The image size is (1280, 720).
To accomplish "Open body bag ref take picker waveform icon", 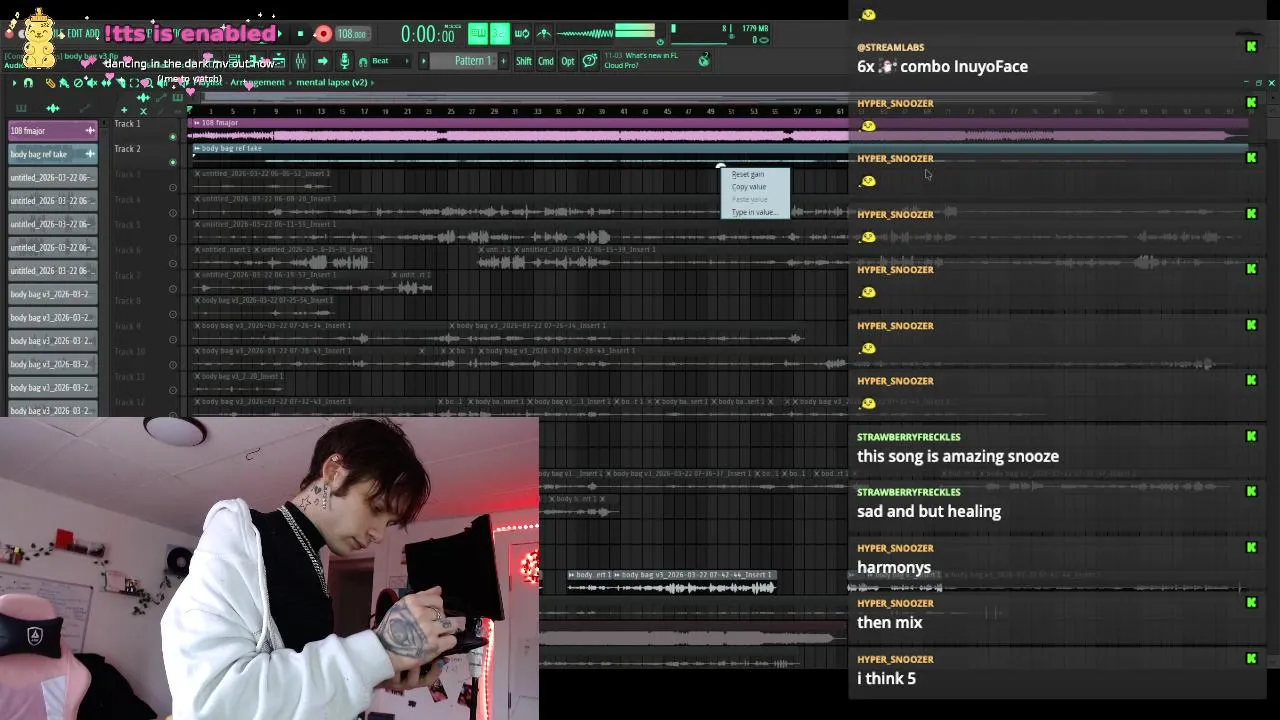I will tap(90, 154).
